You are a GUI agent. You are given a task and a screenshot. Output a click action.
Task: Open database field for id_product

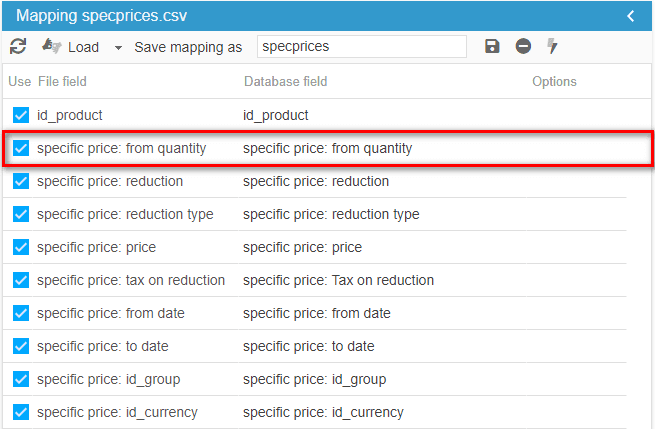click(x=276, y=115)
